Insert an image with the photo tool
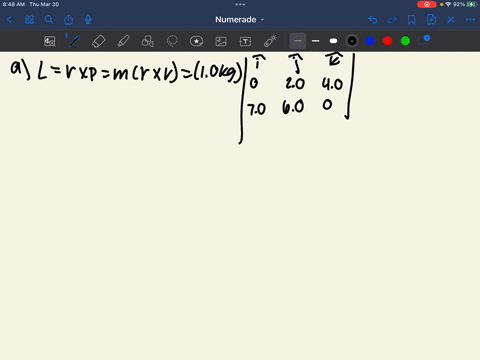480x360 pixels. tap(221, 41)
